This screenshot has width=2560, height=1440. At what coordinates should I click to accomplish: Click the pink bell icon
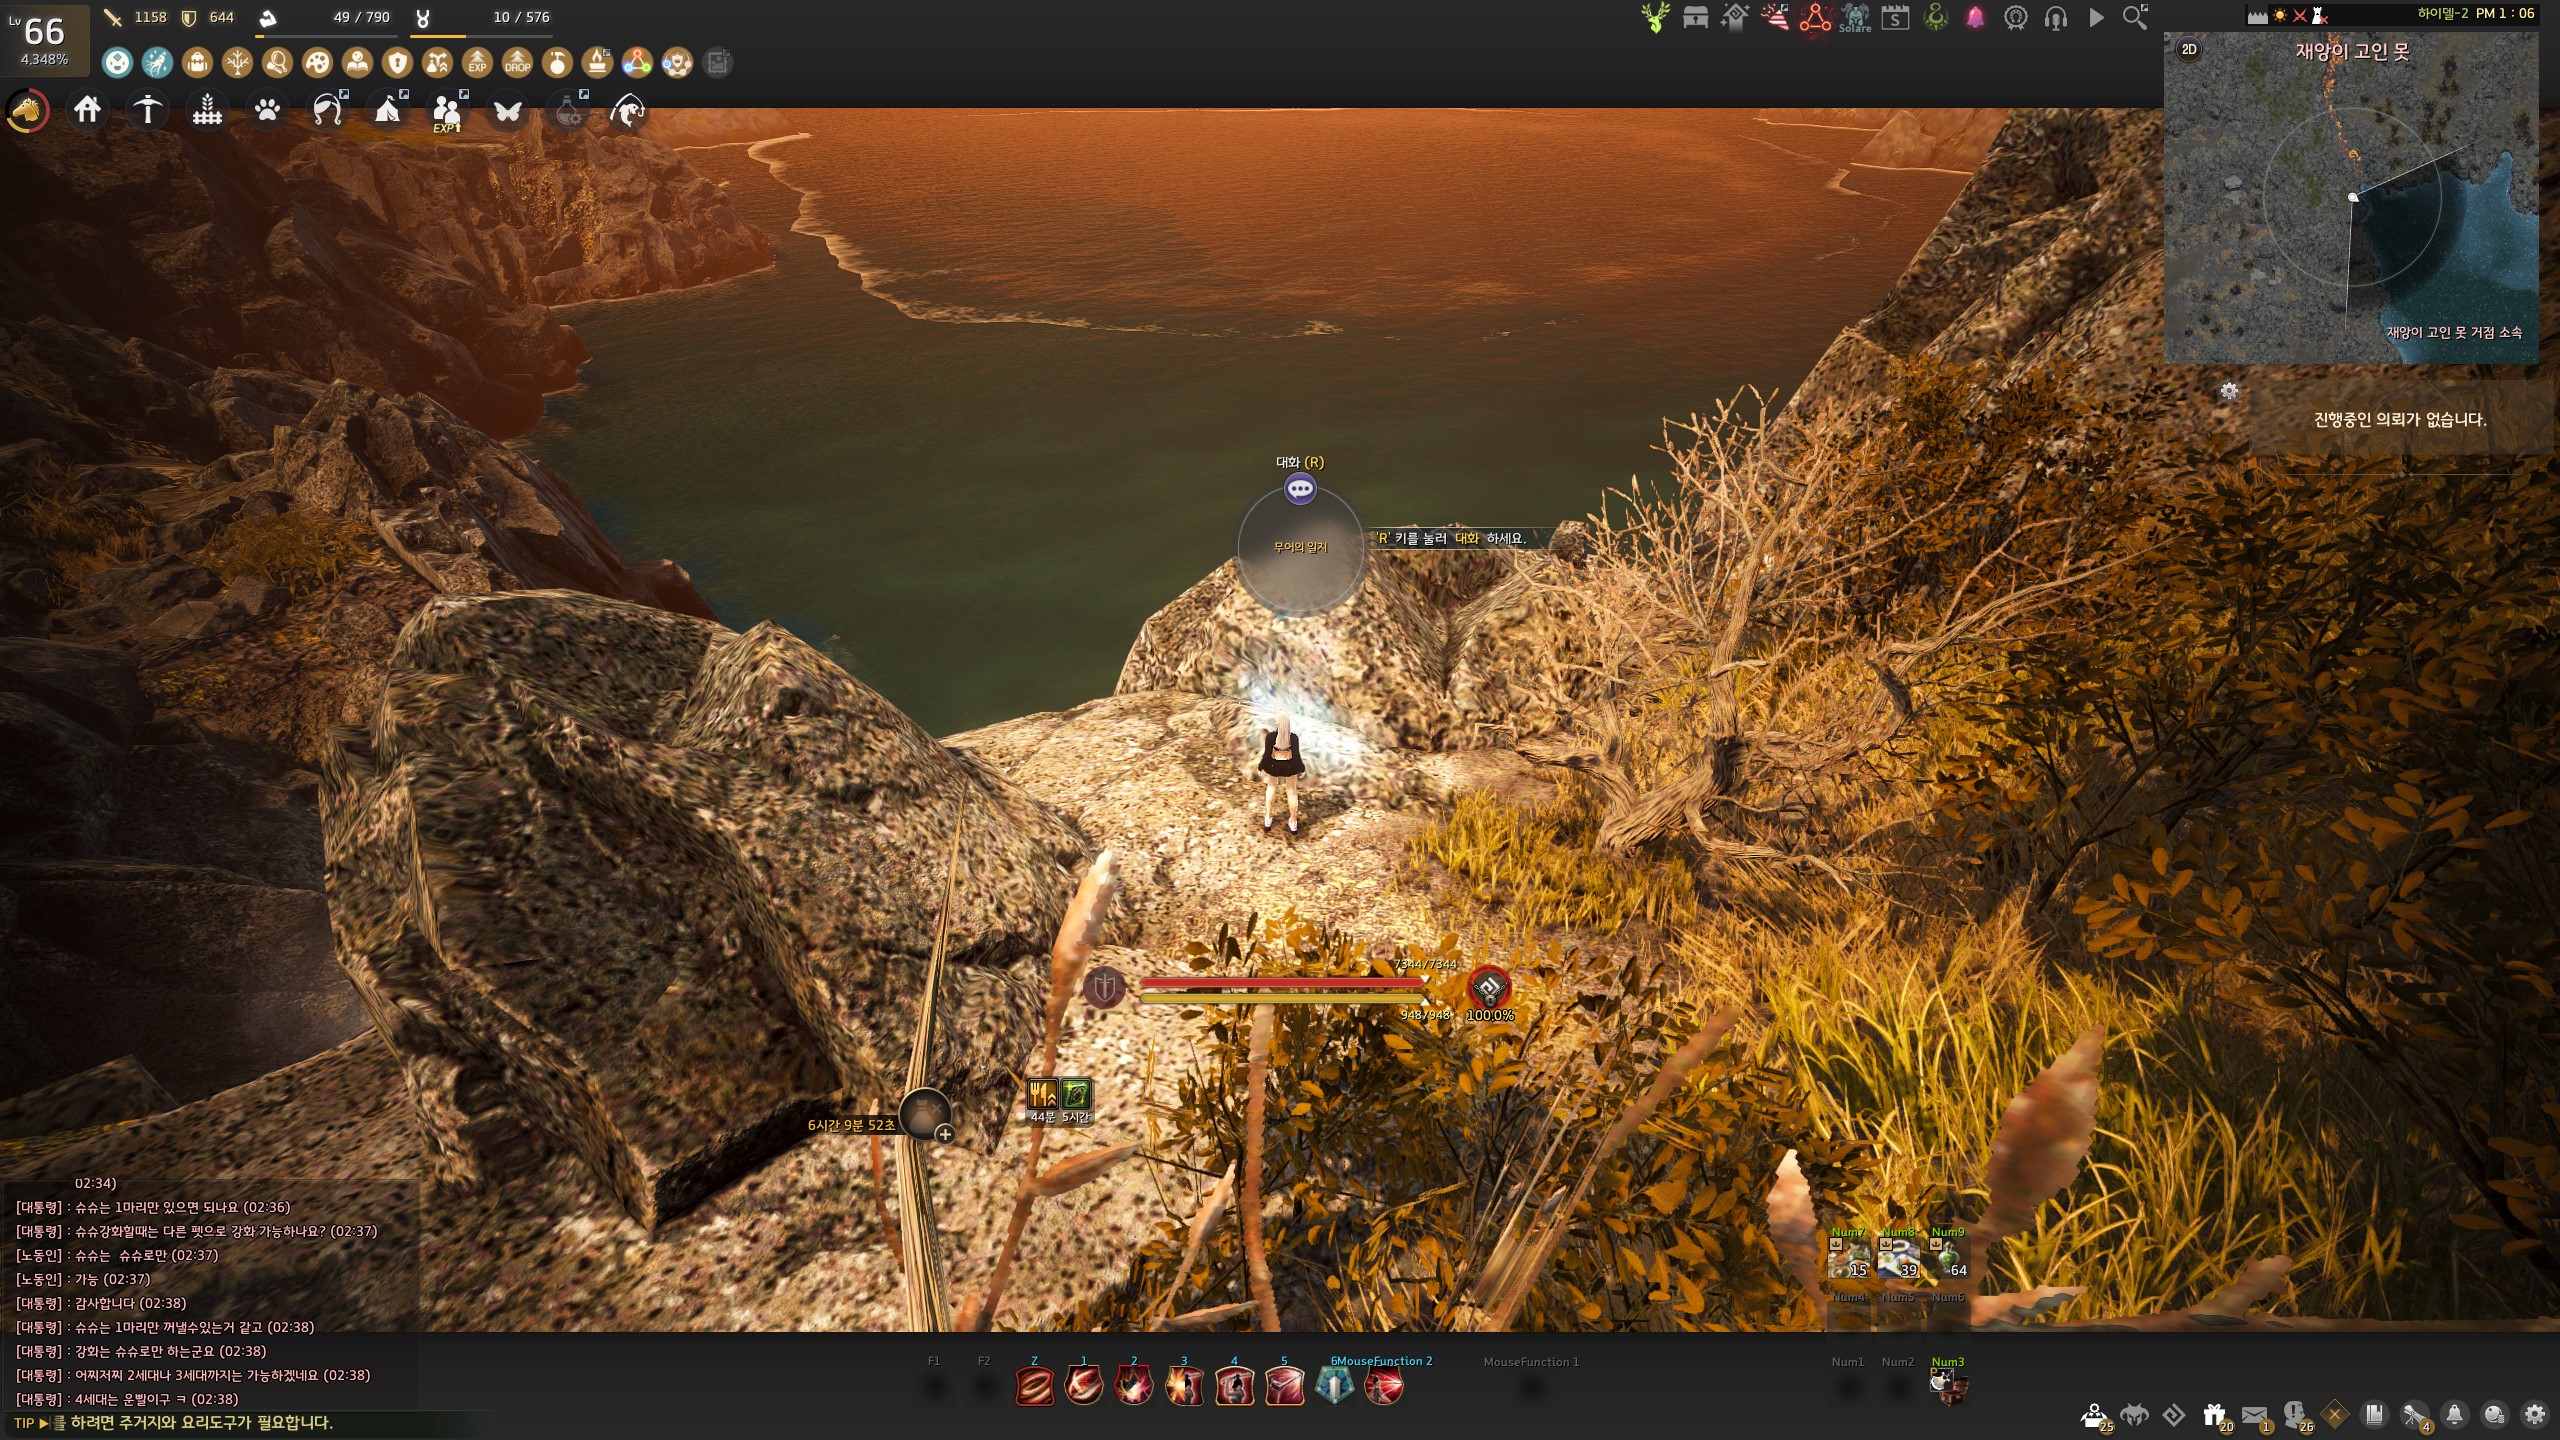click(1975, 18)
